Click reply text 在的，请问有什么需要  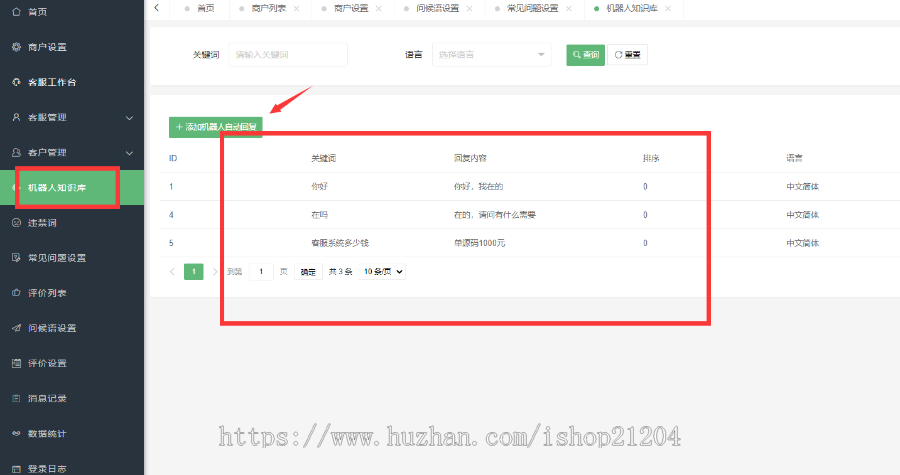click(495, 215)
